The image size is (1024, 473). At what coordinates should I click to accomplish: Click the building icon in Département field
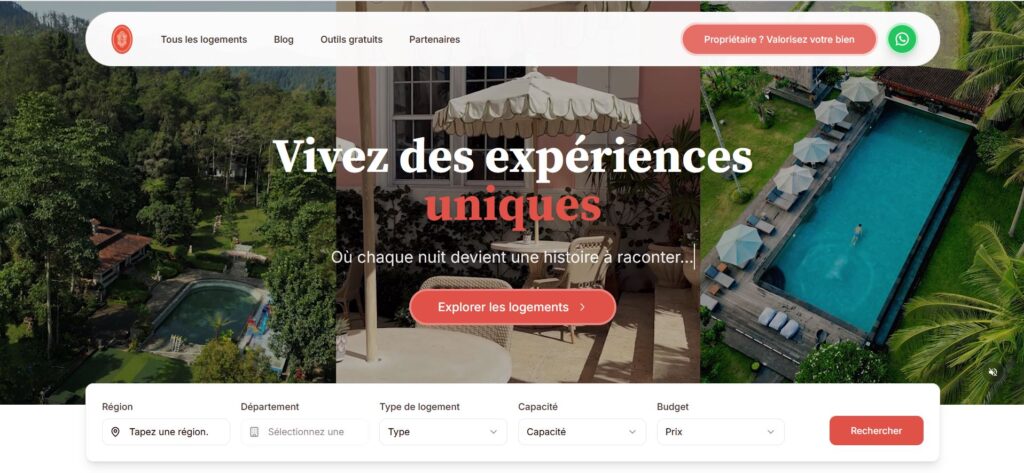tap(254, 432)
